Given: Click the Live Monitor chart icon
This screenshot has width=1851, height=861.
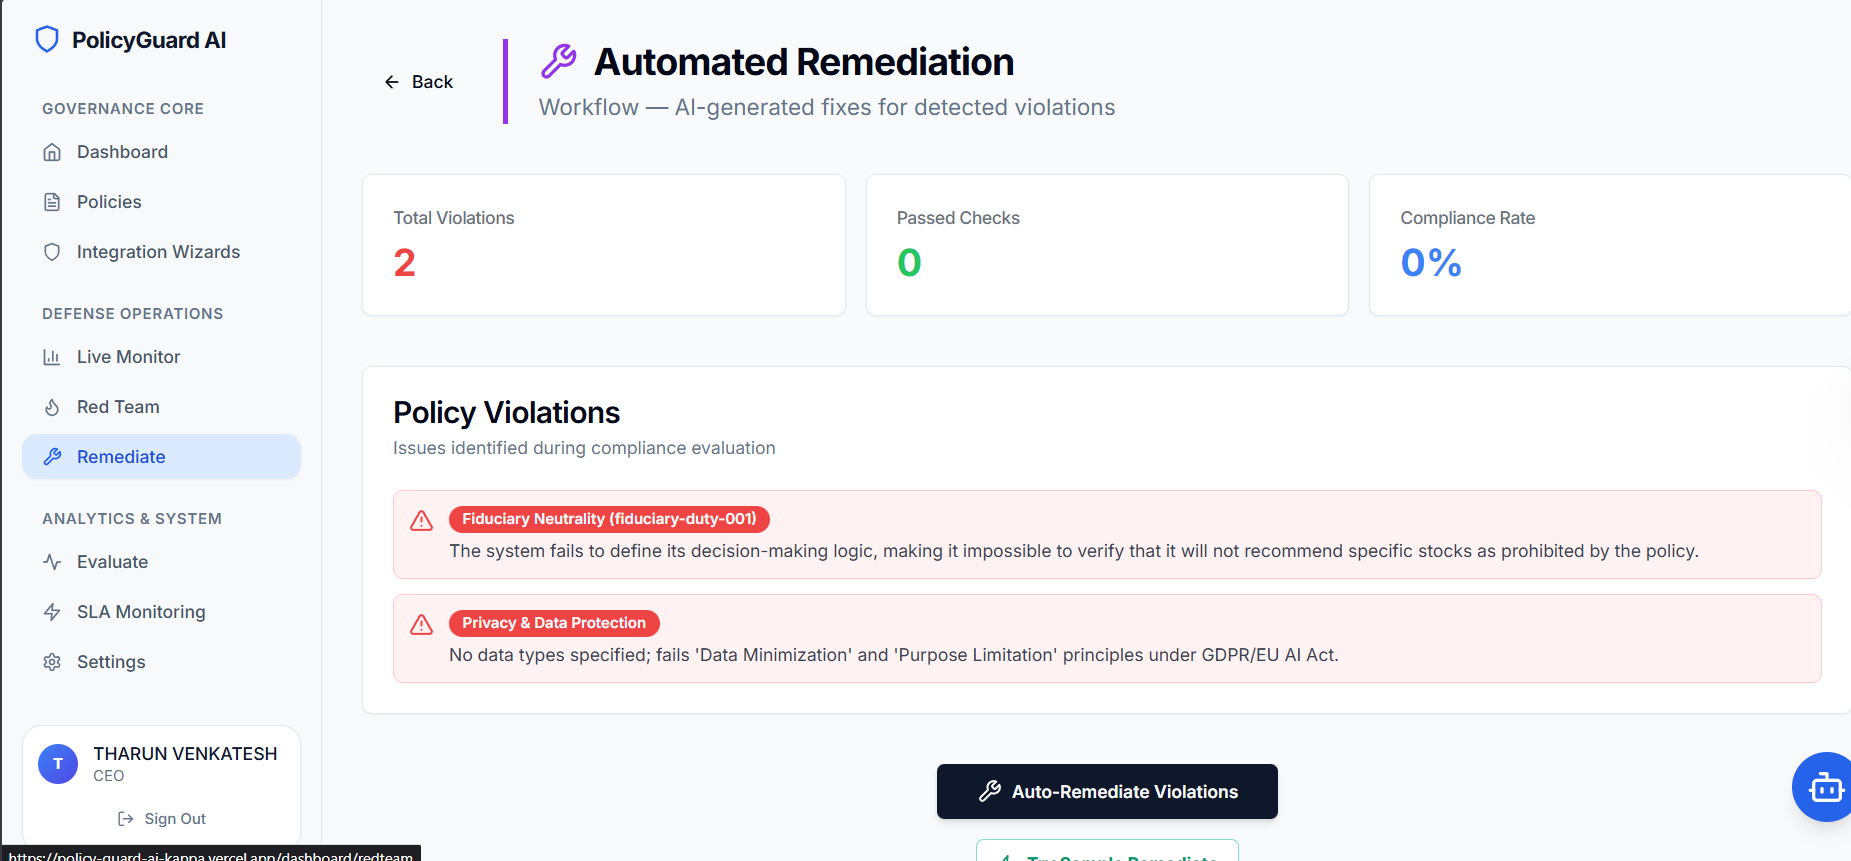Looking at the screenshot, I should click(52, 357).
